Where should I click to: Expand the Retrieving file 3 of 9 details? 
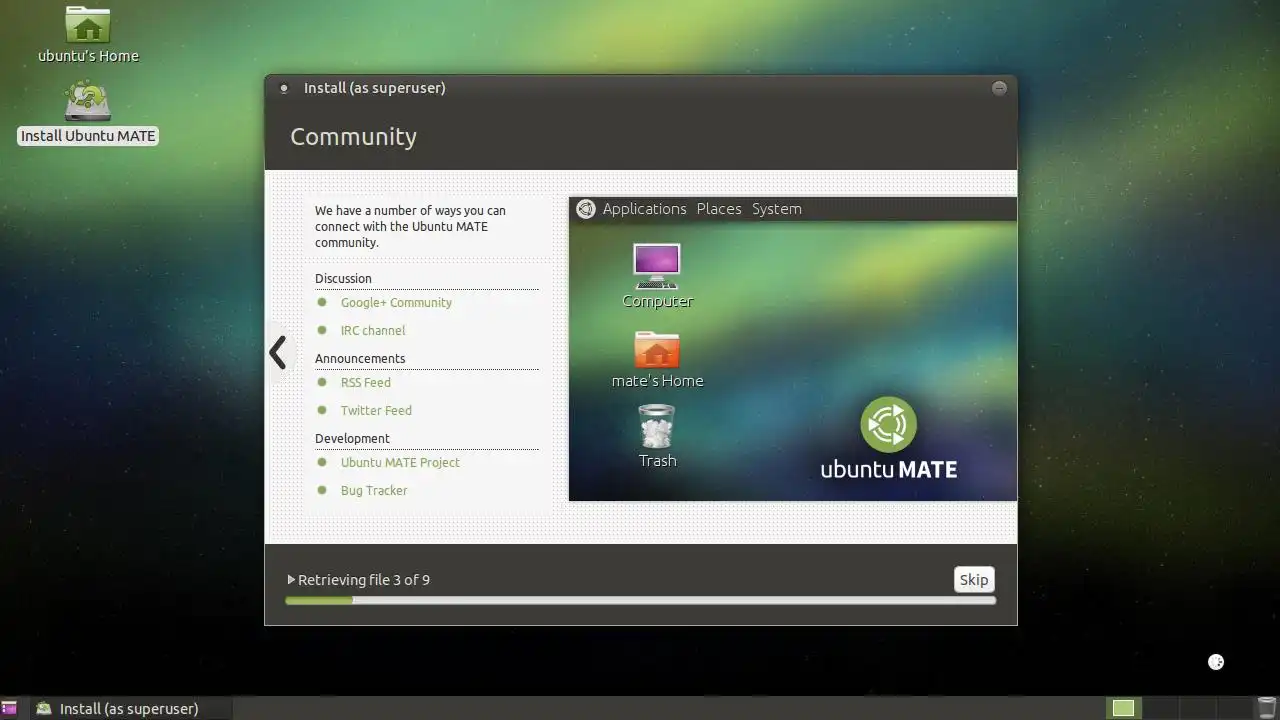pyautogui.click(x=291, y=580)
